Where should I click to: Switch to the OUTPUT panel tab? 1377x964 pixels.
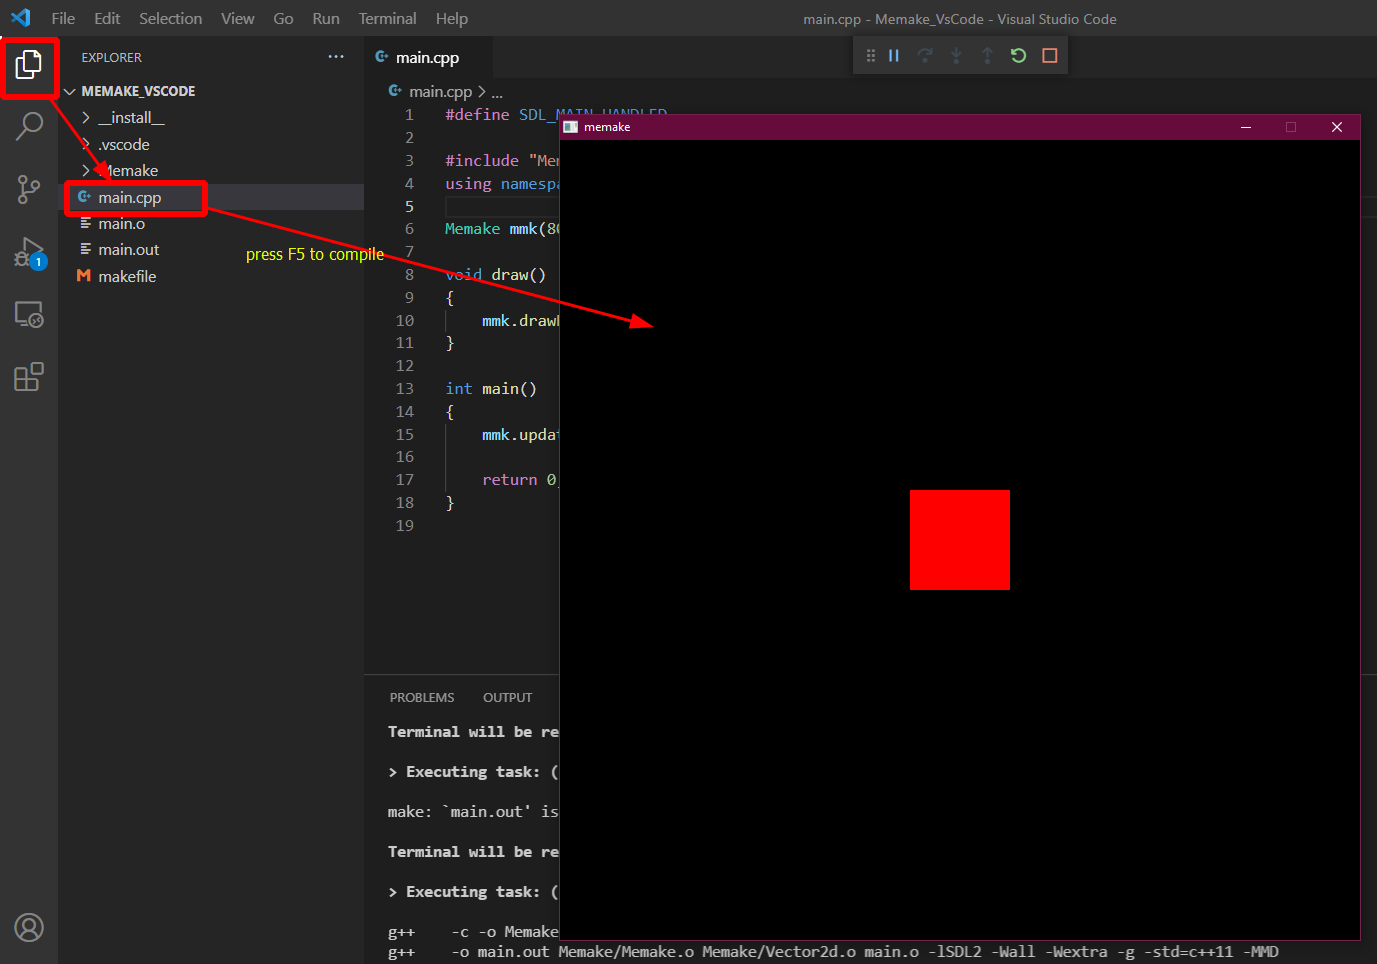tap(507, 697)
